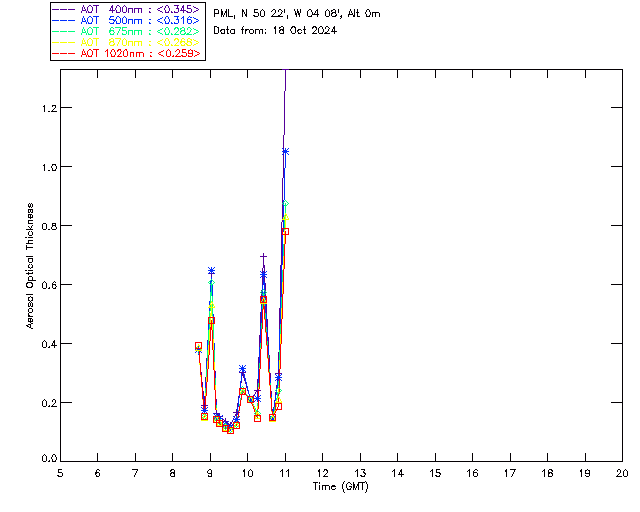This screenshot has width=640, height=512.
Task: Click the x-axis label 11
Action: [x=285, y=474]
